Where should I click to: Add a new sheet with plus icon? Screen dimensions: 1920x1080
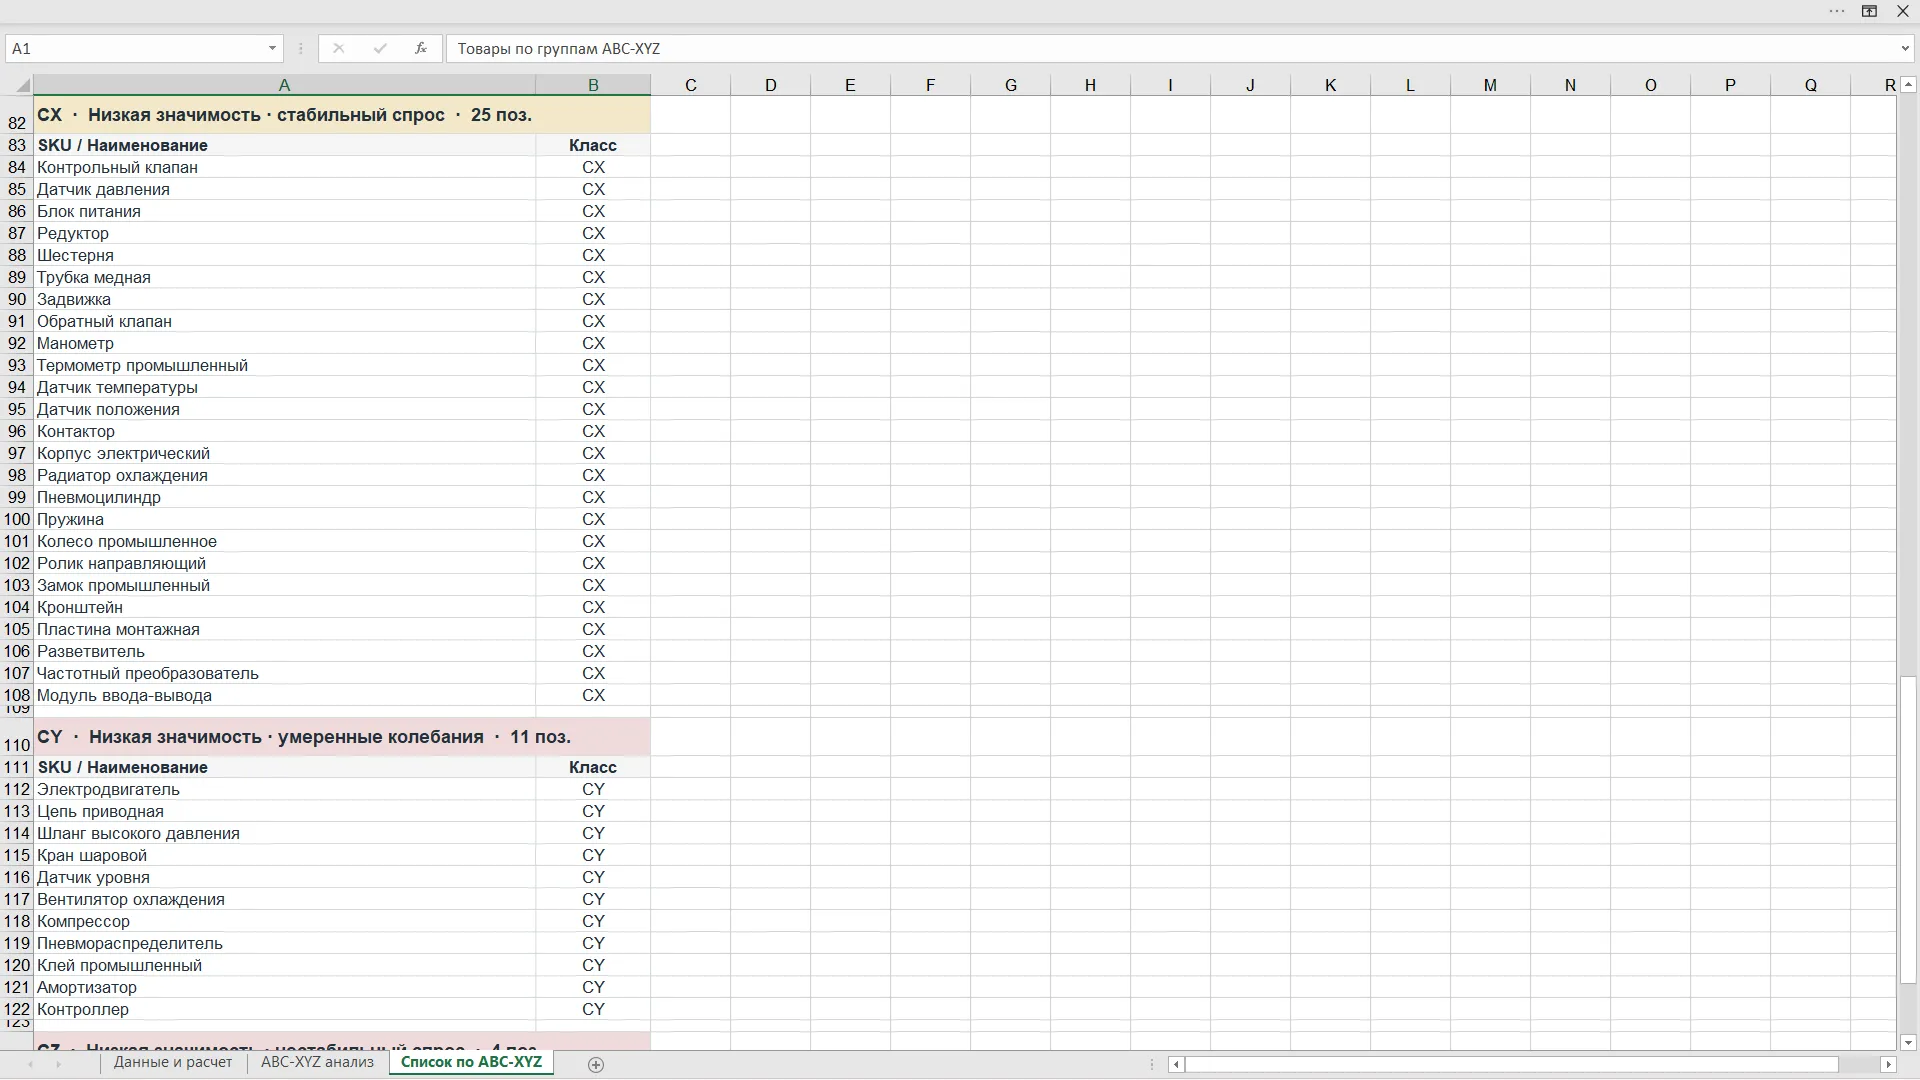click(596, 1065)
